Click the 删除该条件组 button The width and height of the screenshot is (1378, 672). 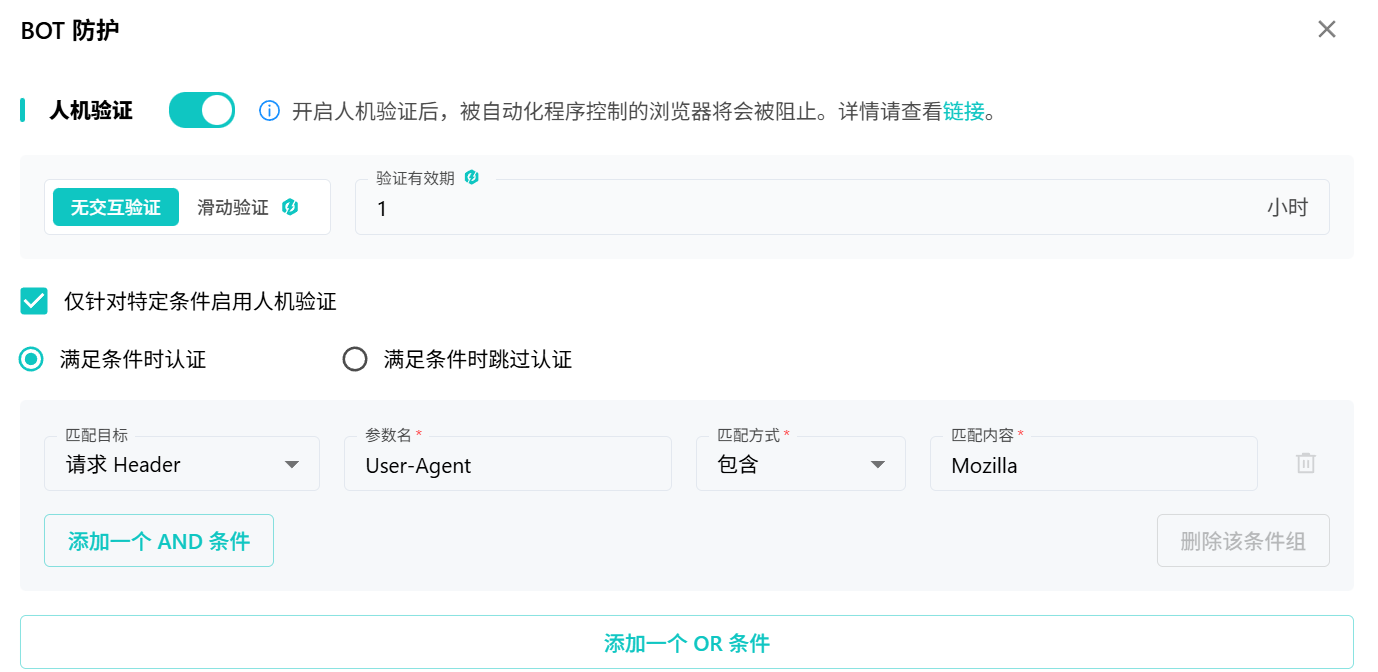(1243, 540)
